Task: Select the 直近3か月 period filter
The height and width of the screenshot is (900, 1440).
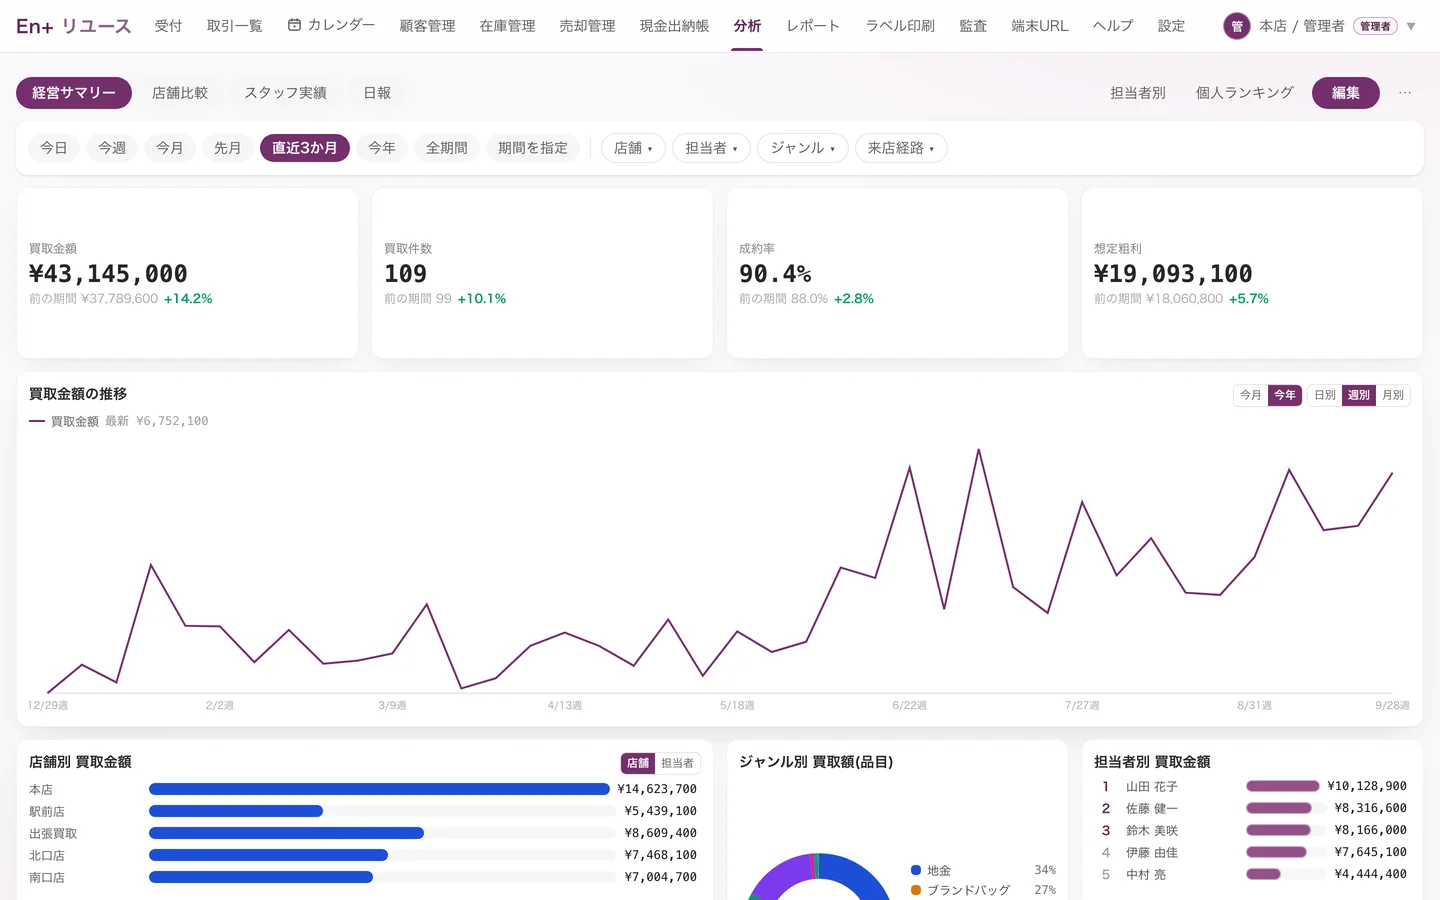Action: click(x=305, y=148)
